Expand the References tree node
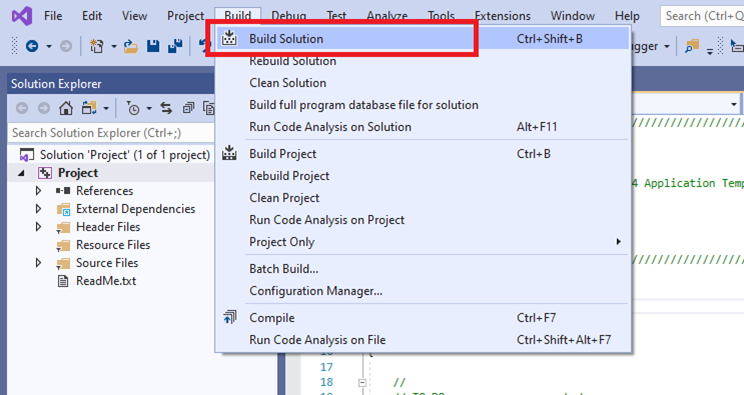 tap(38, 191)
